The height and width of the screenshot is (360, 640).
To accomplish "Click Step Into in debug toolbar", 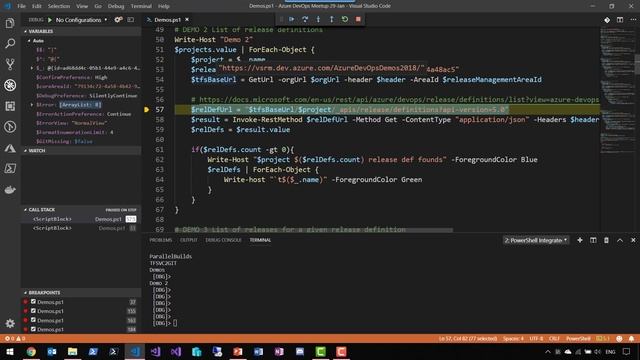I will (318, 19).
